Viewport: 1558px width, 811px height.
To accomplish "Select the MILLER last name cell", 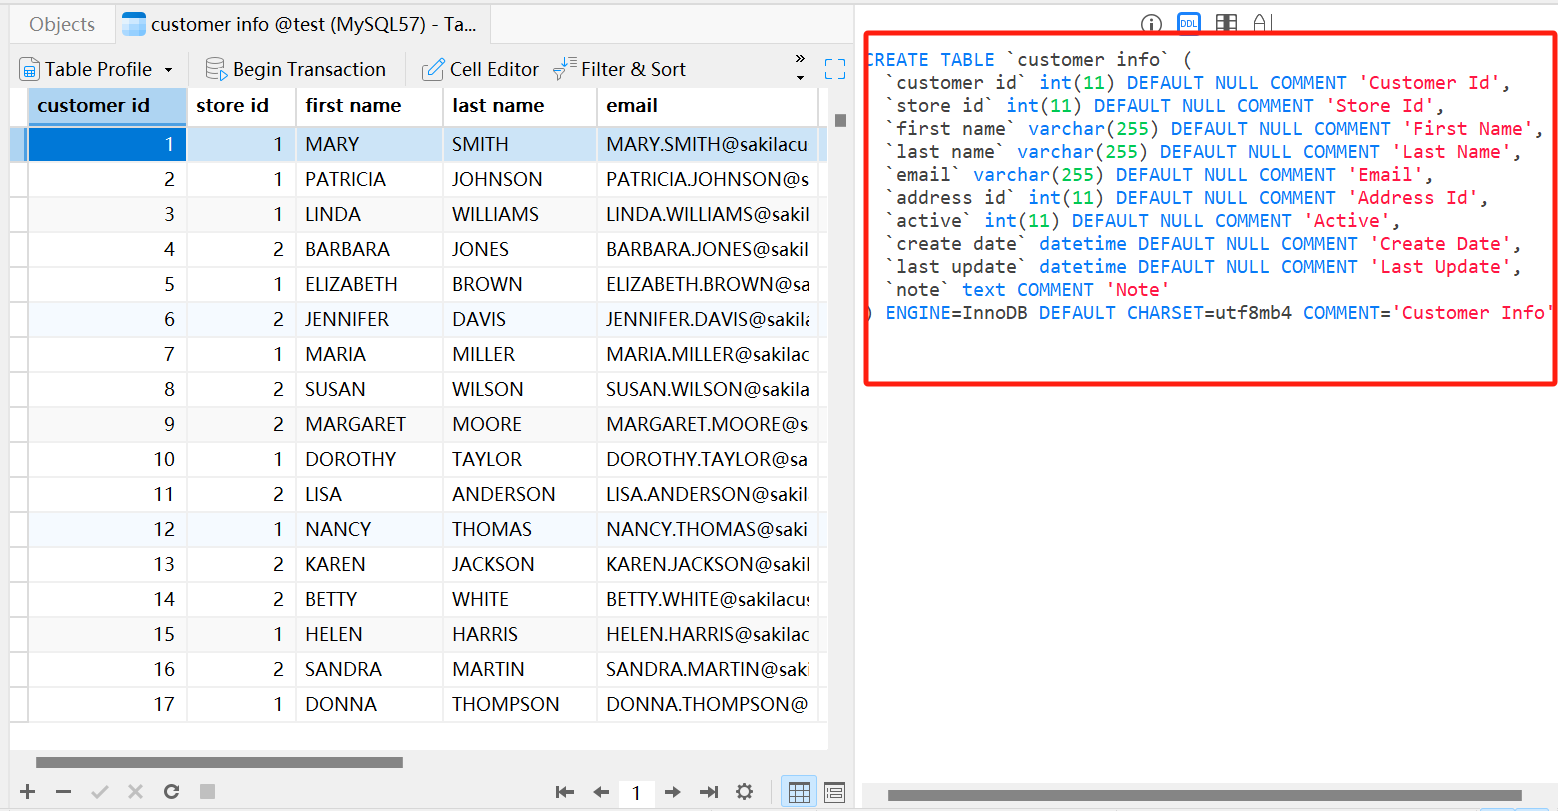I will click(x=520, y=354).
